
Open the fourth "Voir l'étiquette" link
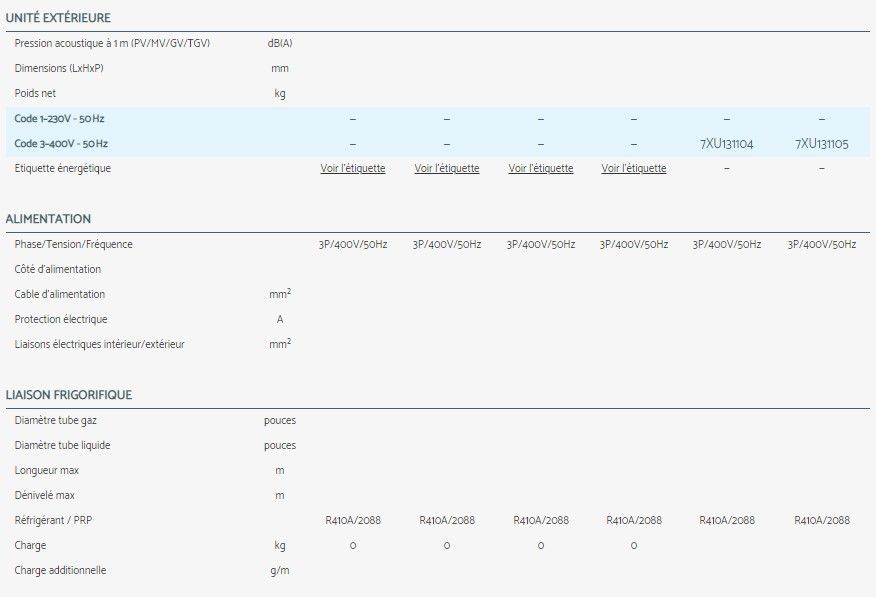point(633,168)
